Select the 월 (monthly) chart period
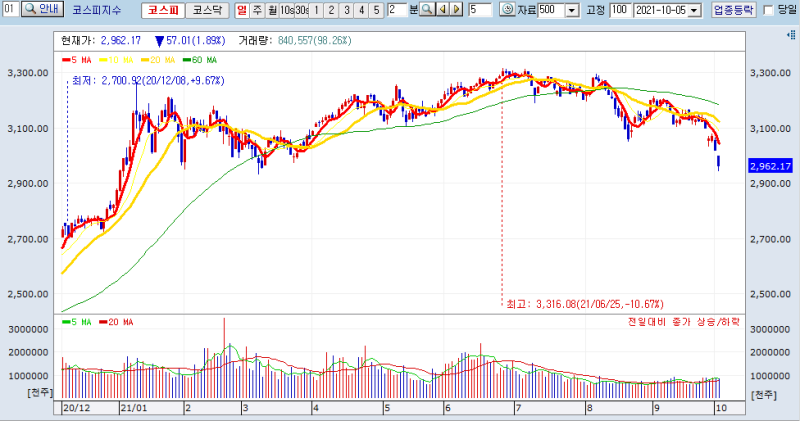The height and width of the screenshot is (421, 800). pos(272,10)
